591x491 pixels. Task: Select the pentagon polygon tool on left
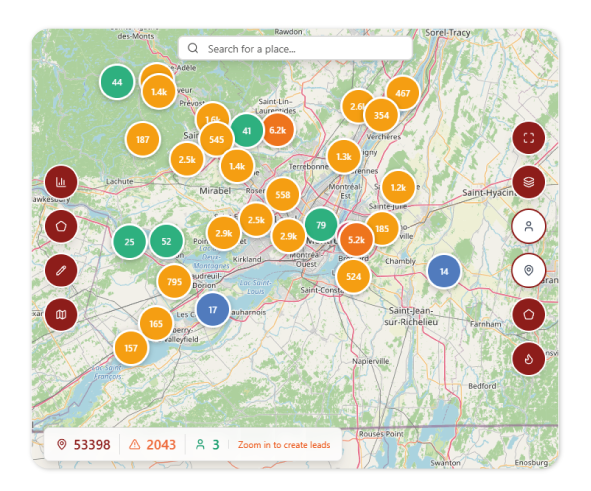pos(61,226)
